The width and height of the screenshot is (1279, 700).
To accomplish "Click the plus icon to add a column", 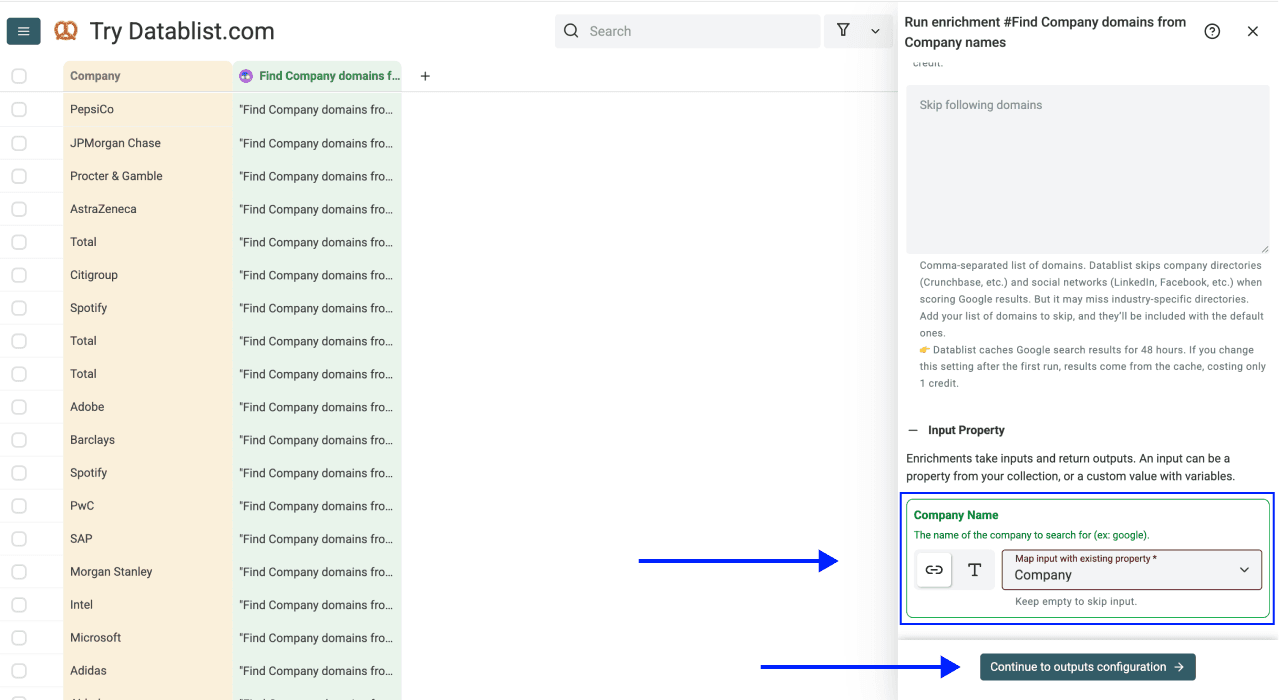I will [424, 75].
